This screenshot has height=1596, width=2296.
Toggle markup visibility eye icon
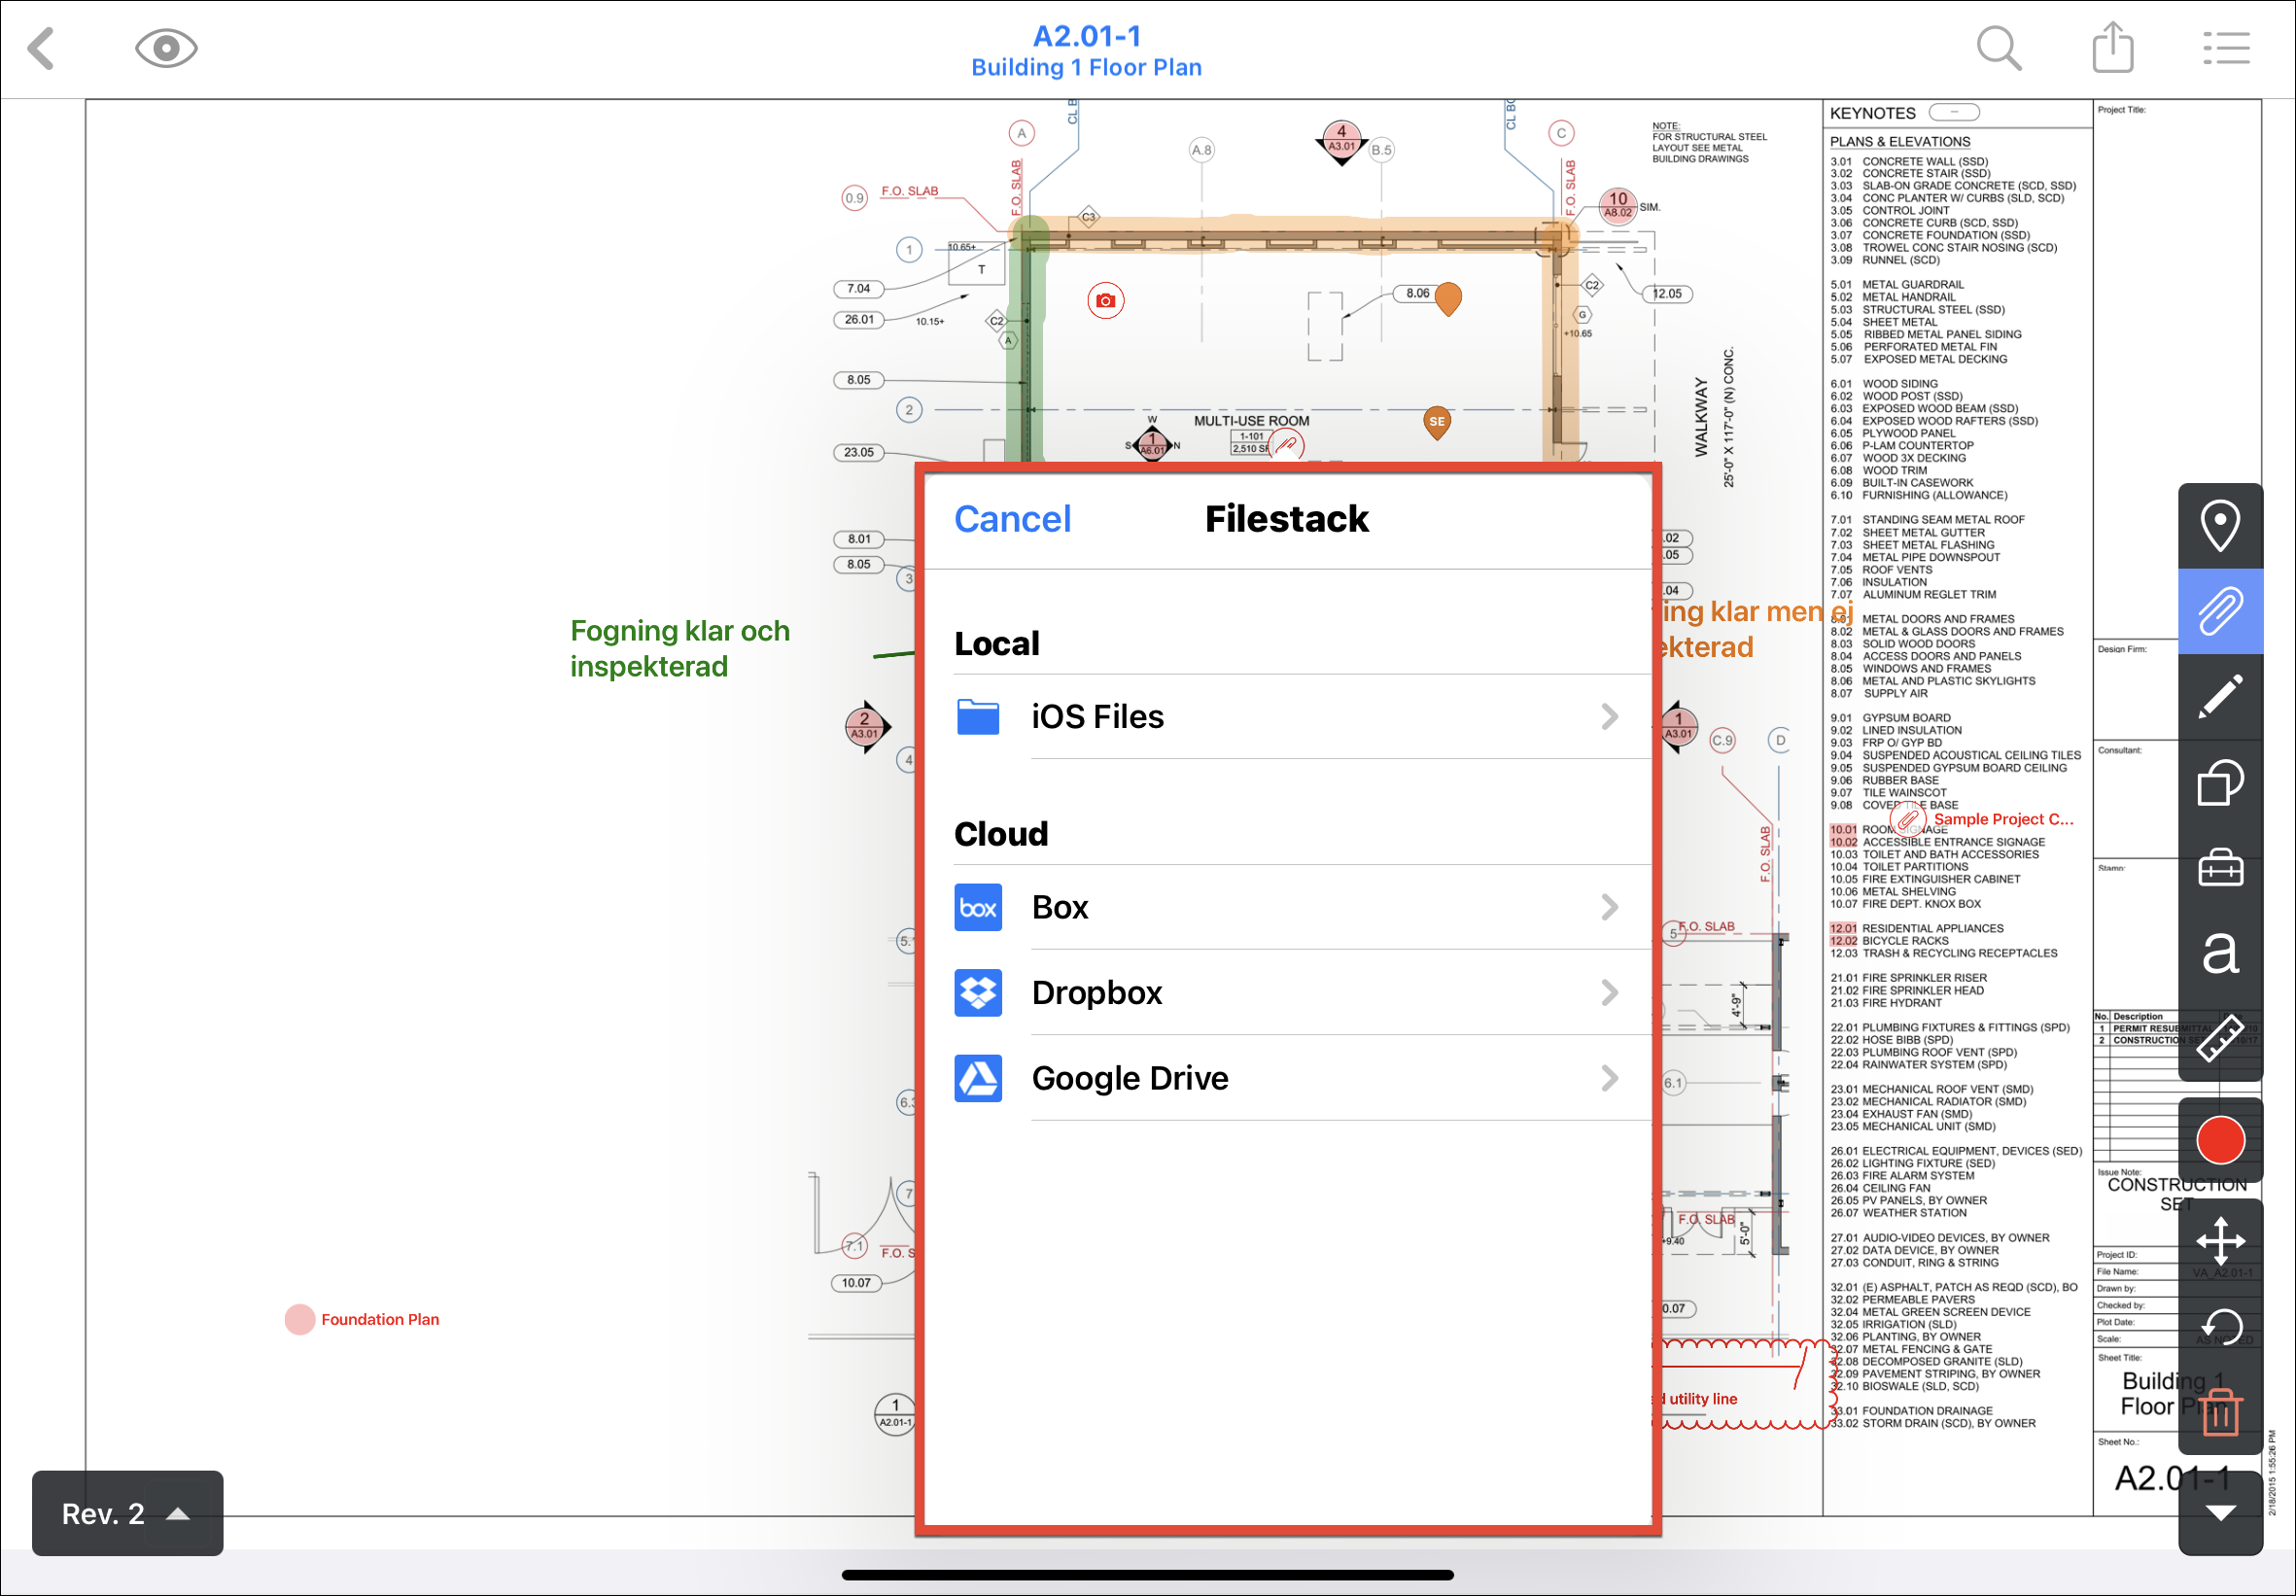tap(166, 48)
